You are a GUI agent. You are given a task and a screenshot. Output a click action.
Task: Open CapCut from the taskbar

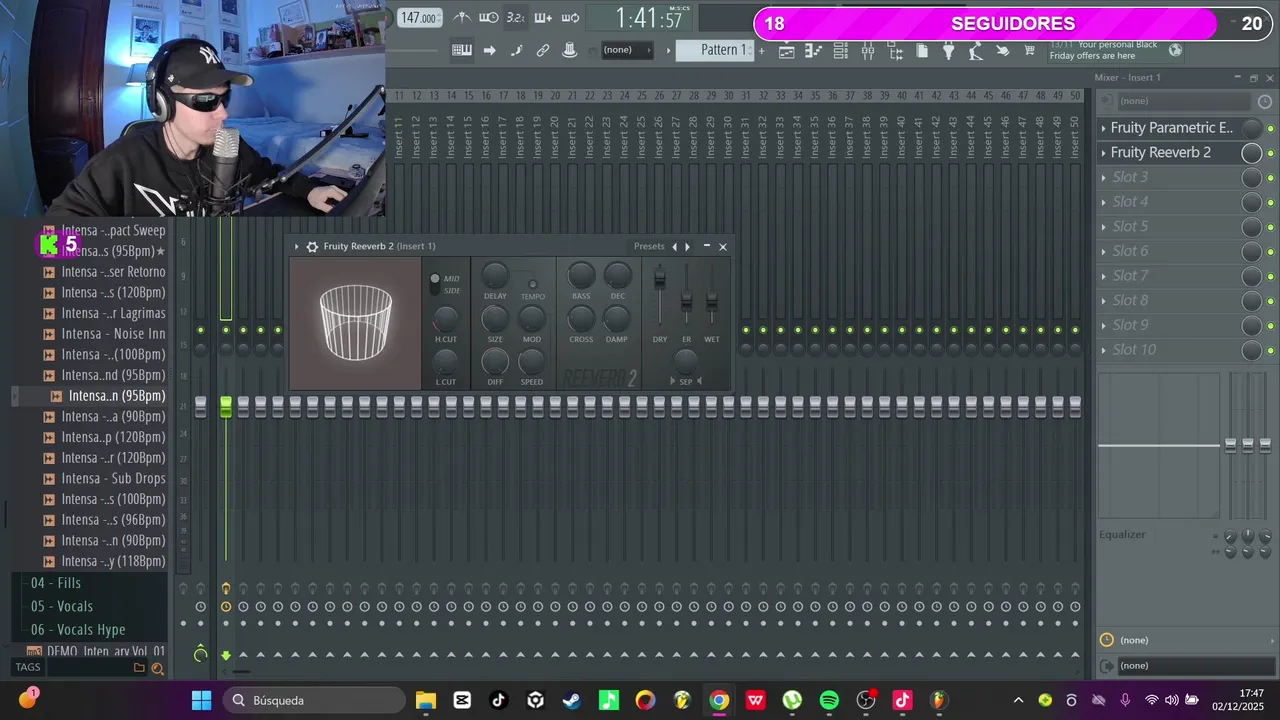pos(462,700)
